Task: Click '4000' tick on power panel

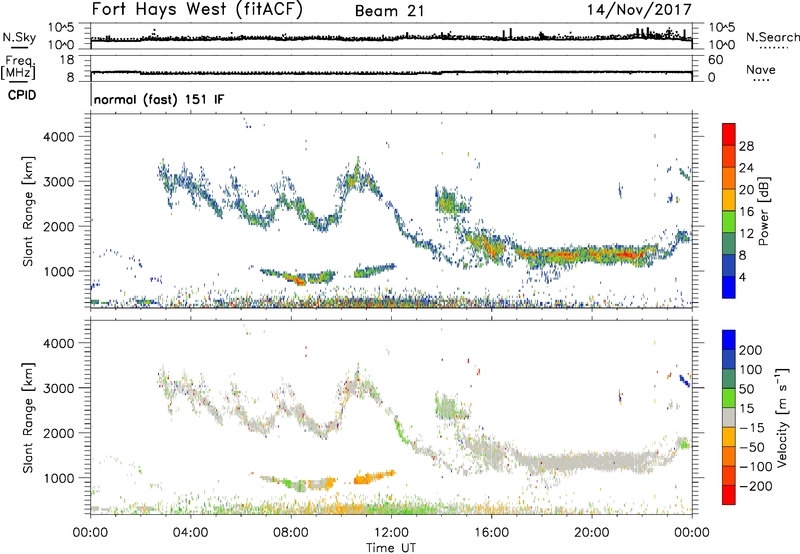Action: coord(59,137)
